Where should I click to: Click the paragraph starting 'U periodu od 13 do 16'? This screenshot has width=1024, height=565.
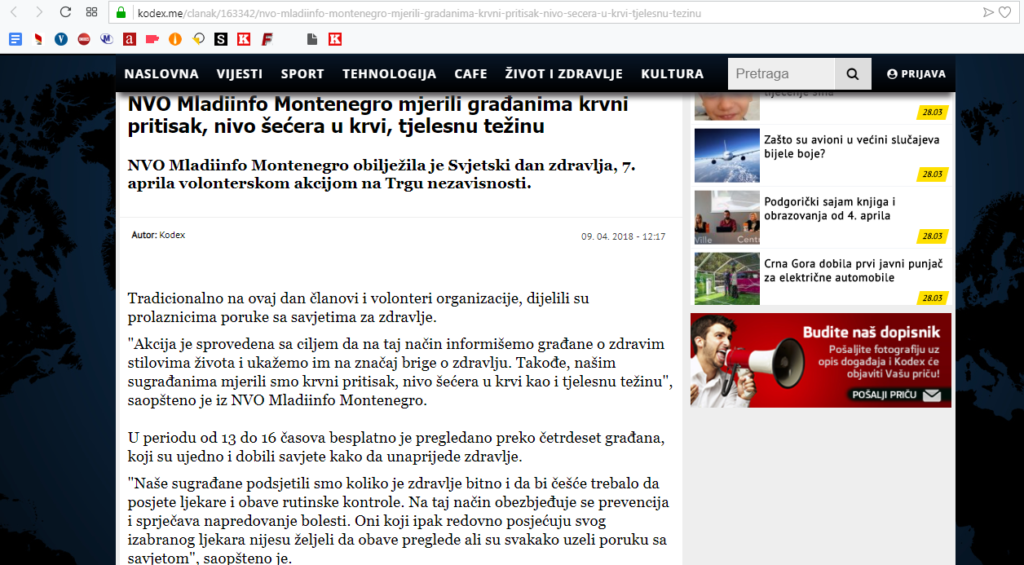(396, 446)
